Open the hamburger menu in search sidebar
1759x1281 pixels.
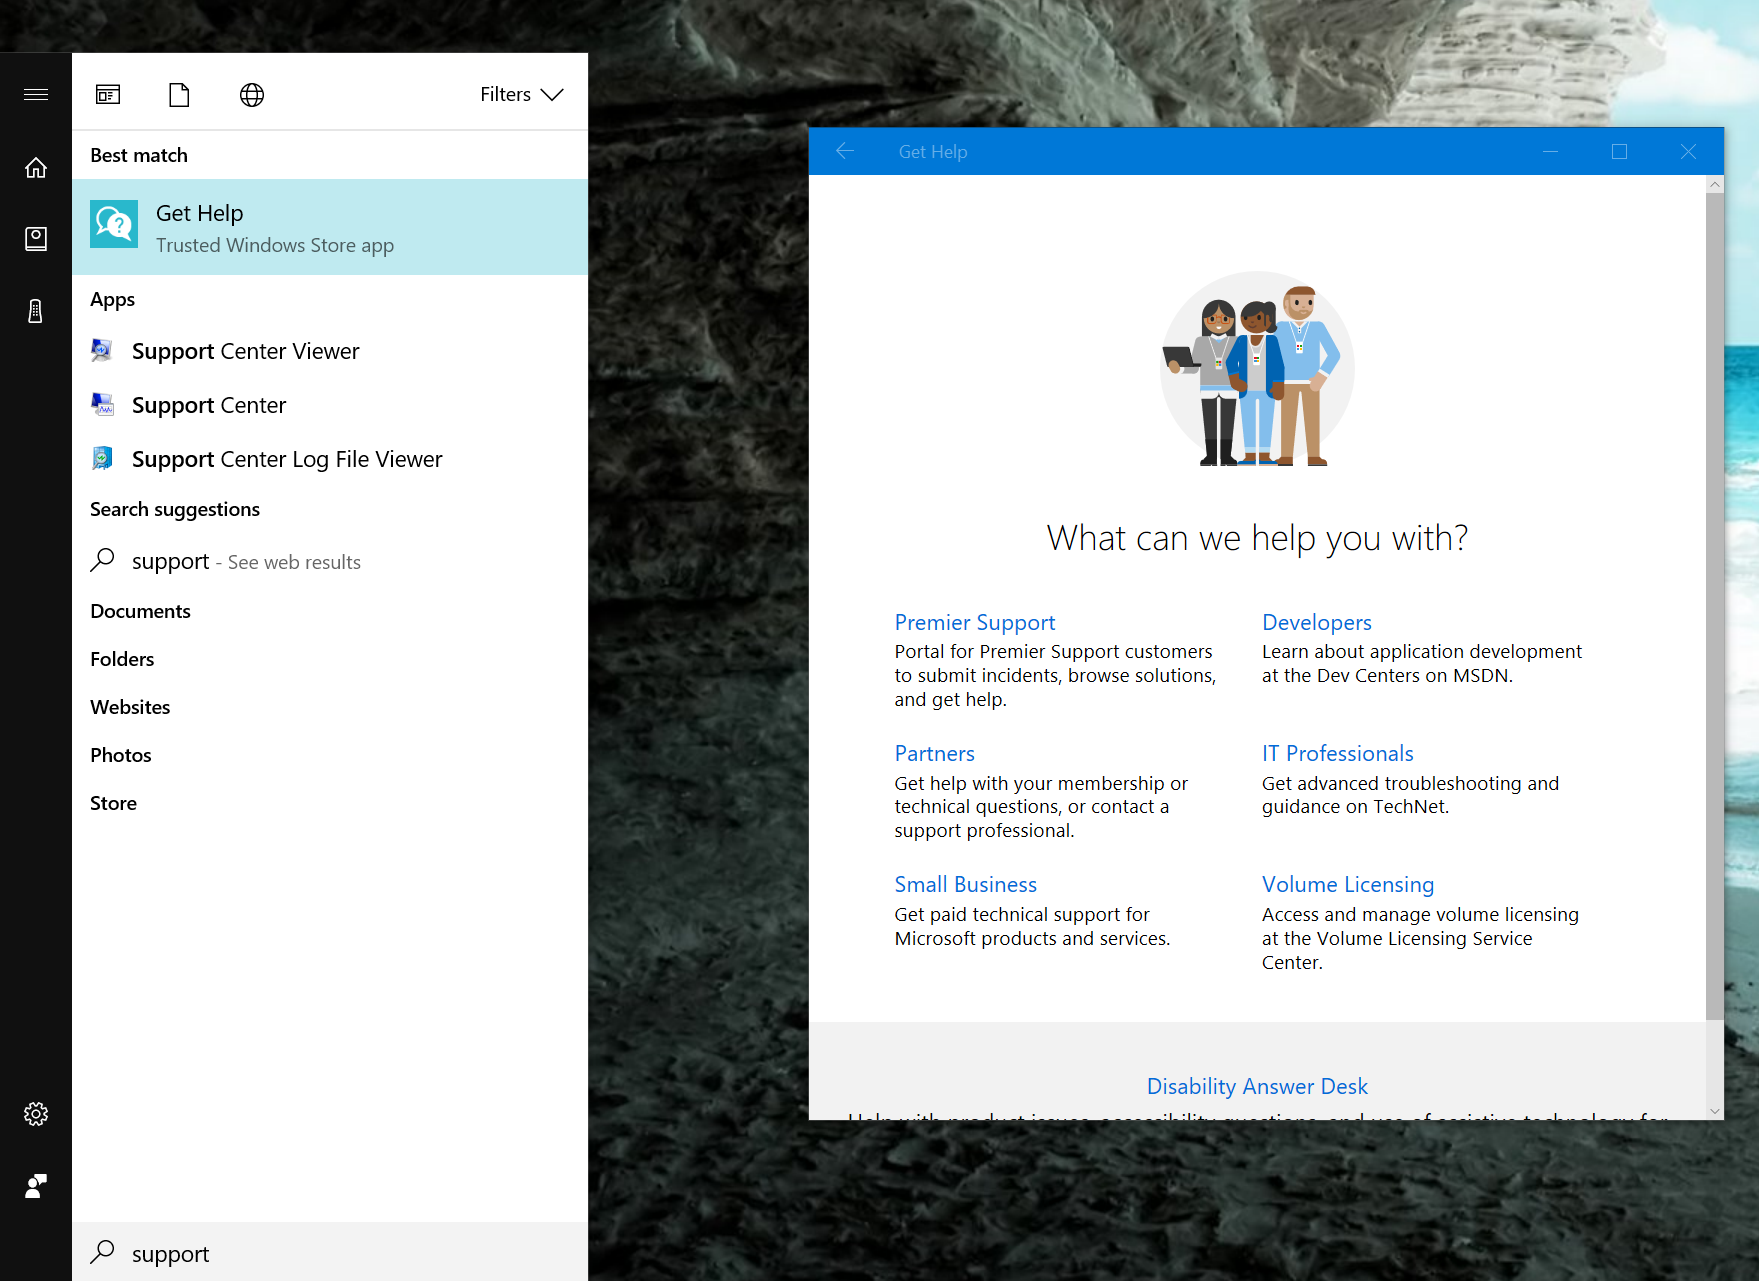(36, 95)
